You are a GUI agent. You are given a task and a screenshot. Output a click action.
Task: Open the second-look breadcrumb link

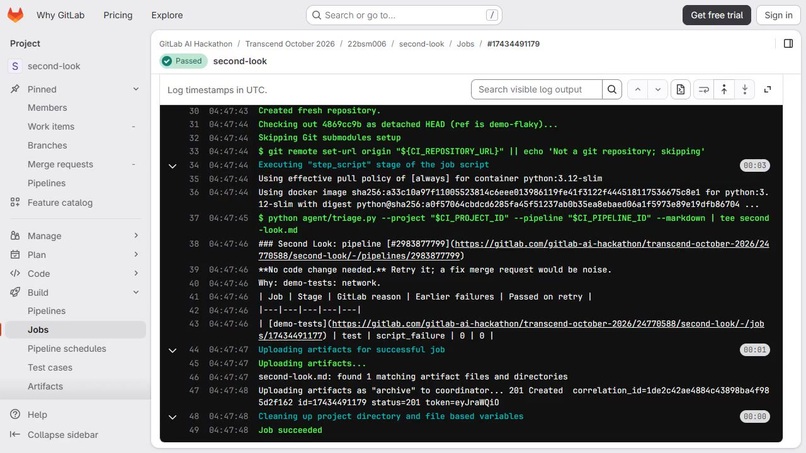422,44
